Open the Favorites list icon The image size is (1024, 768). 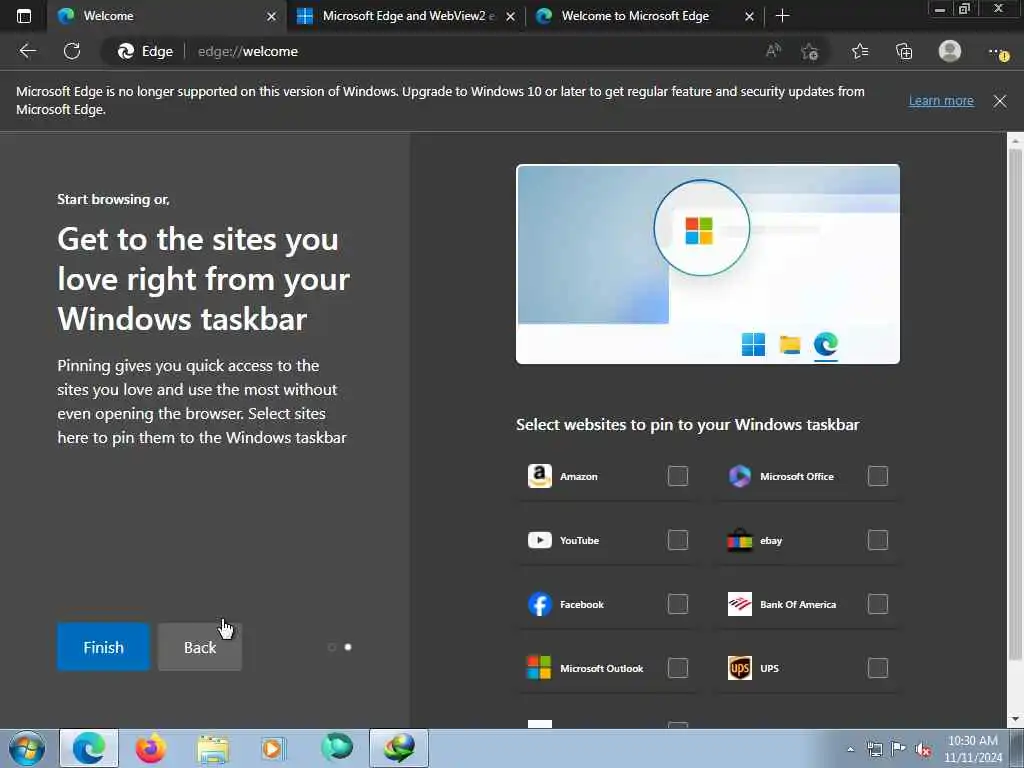click(x=860, y=51)
